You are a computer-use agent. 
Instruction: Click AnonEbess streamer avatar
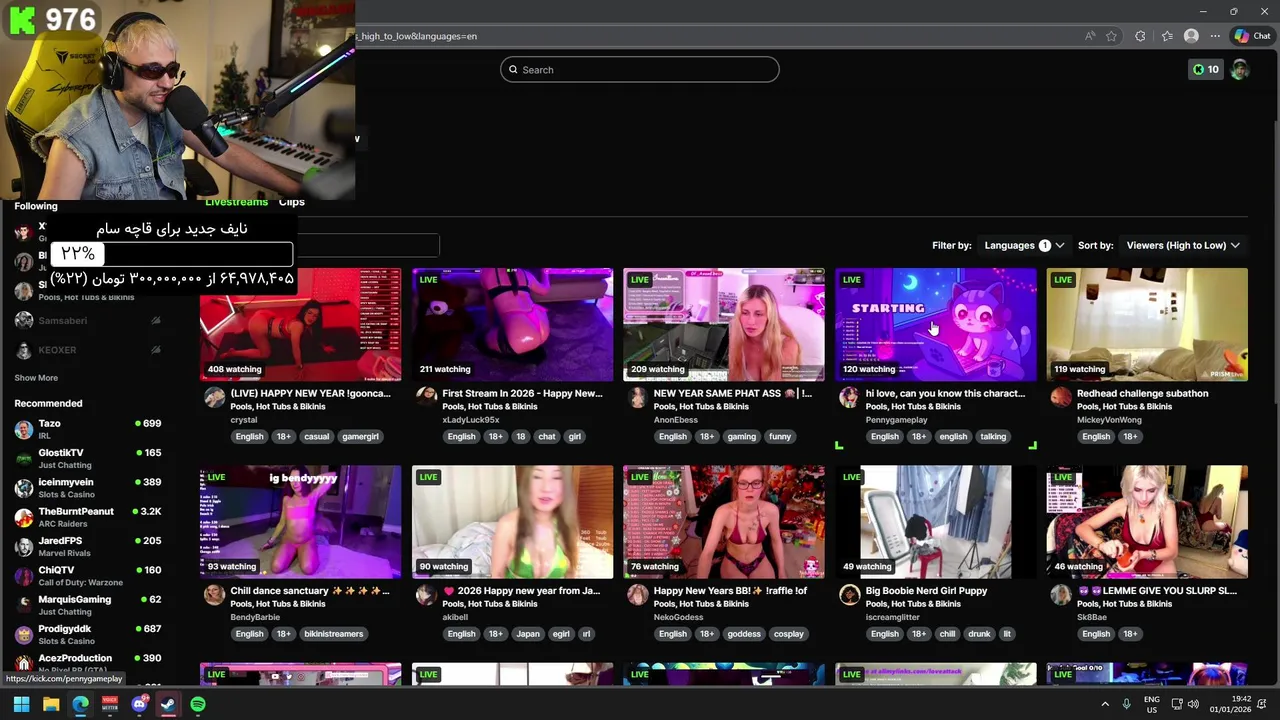pos(638,398)
